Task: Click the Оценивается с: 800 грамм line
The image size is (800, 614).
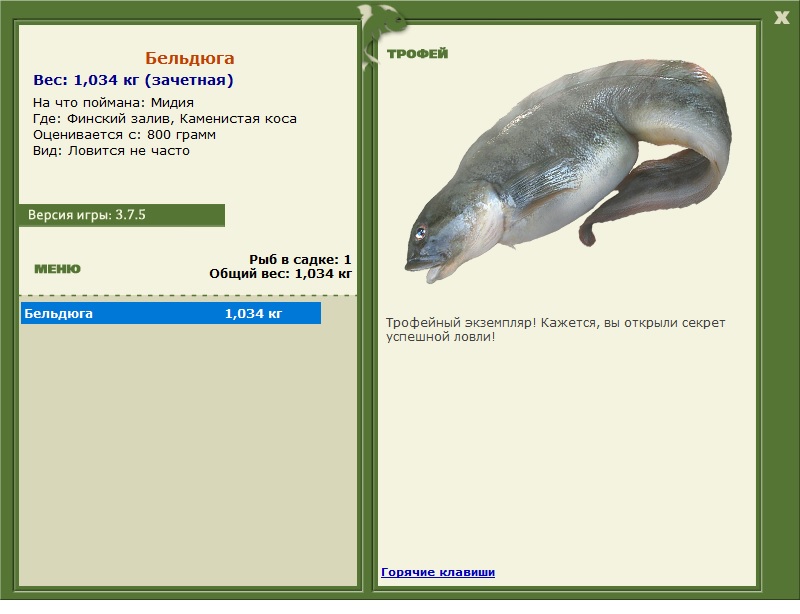Action: (124, 135)
